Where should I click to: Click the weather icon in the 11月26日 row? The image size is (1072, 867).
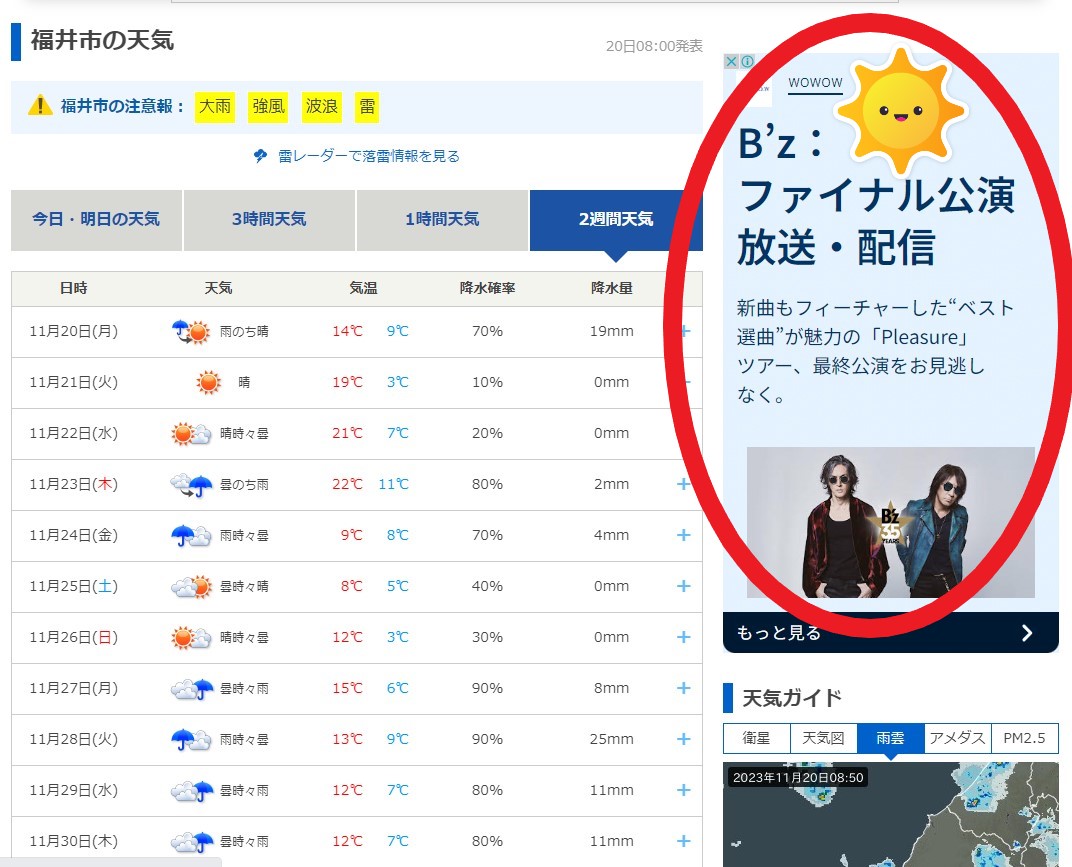click(191, 637)
